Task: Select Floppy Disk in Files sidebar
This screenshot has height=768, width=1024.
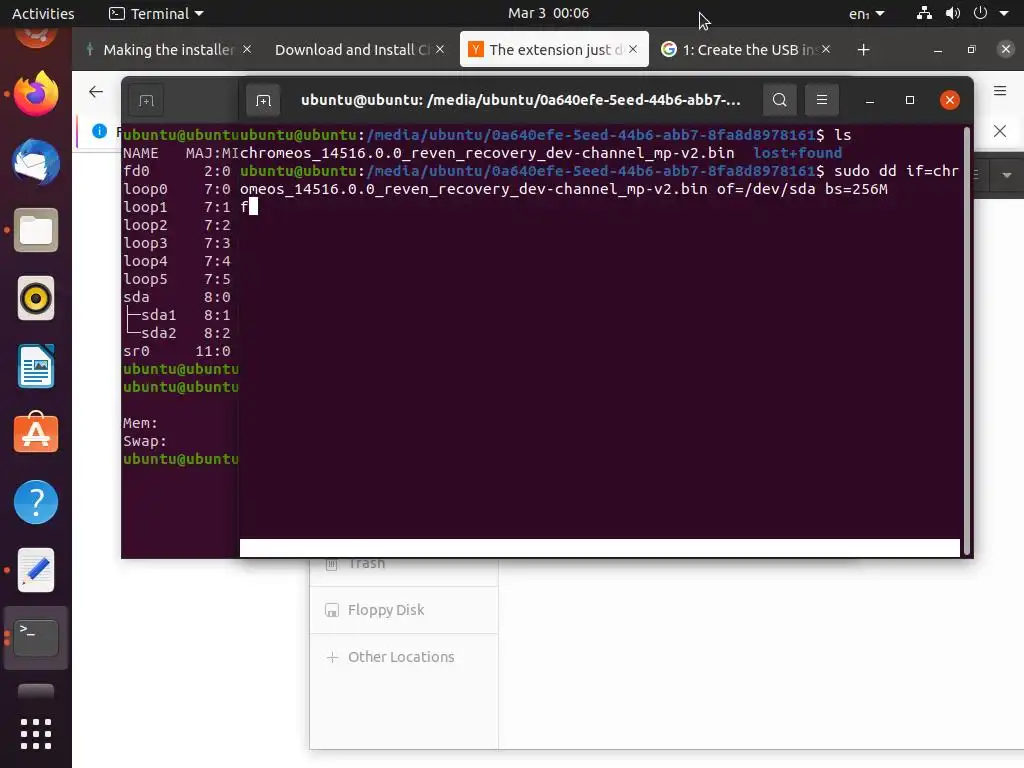Action: click(404, 610)
